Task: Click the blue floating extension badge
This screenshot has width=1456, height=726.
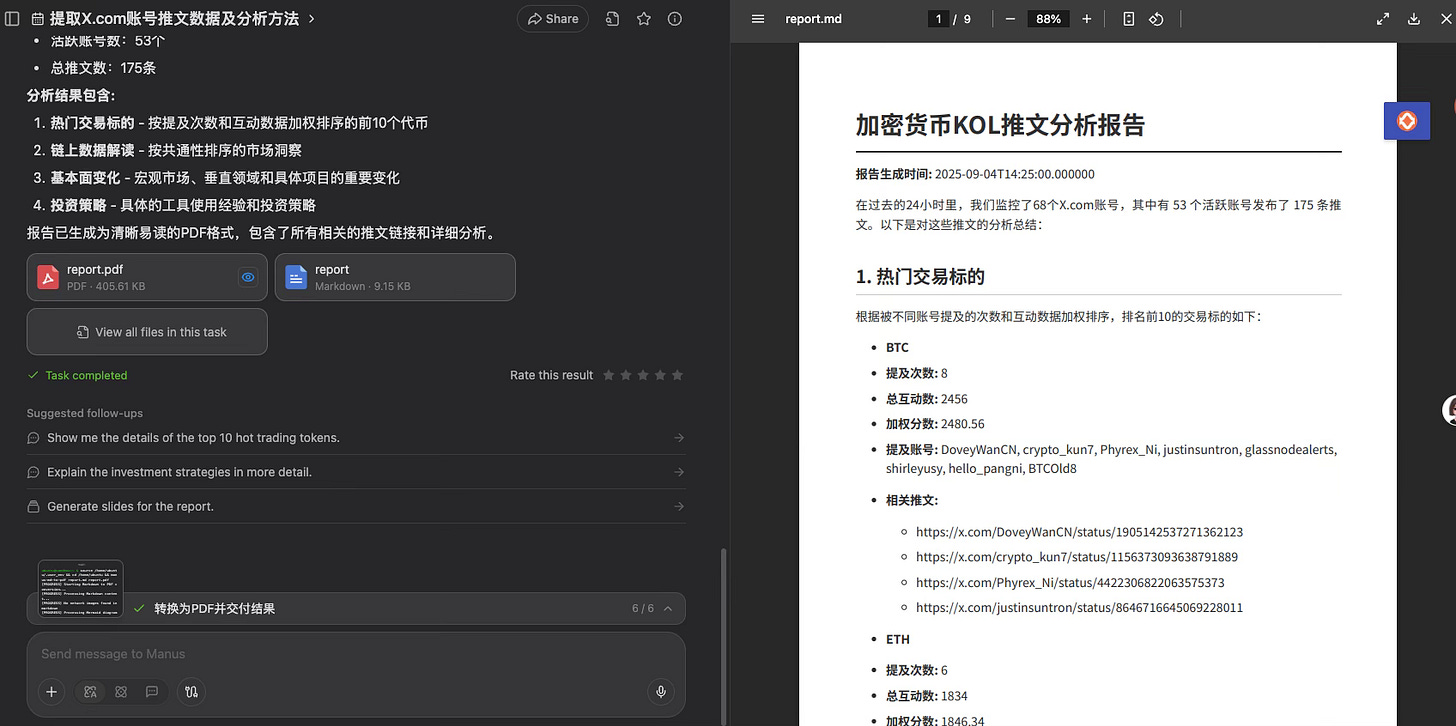Action: coord(1406,121)
